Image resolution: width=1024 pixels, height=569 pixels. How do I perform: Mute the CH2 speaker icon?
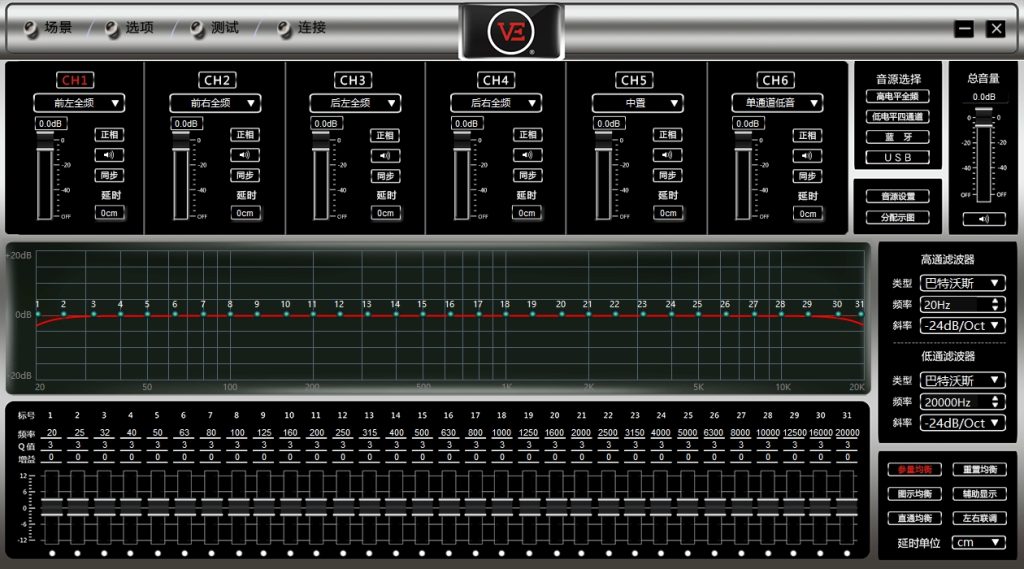pyautogui.click(x=245, y=155)
